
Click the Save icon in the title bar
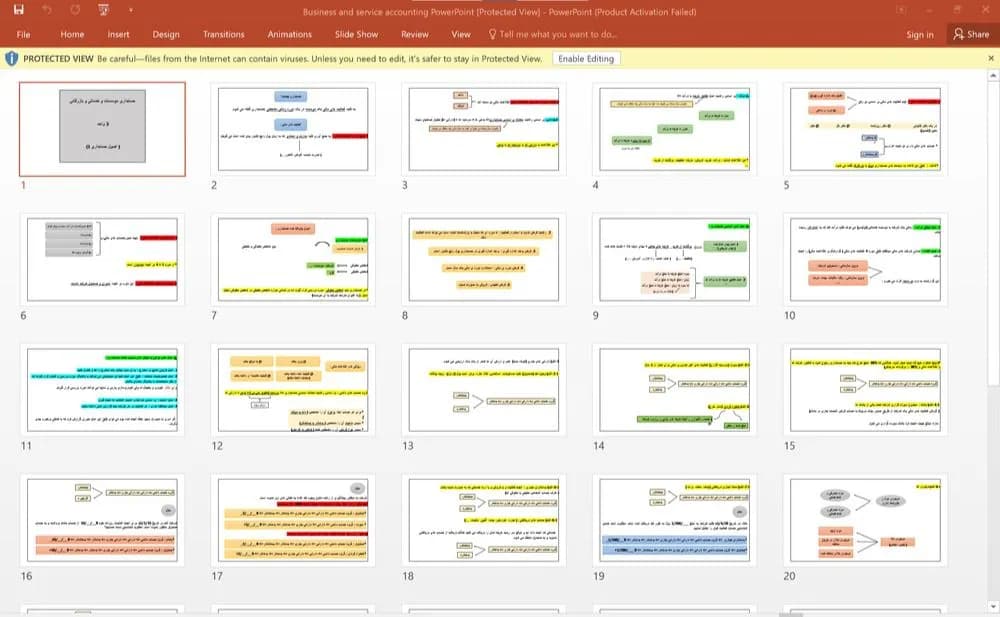pyautogui.click(x=18, y=10)
